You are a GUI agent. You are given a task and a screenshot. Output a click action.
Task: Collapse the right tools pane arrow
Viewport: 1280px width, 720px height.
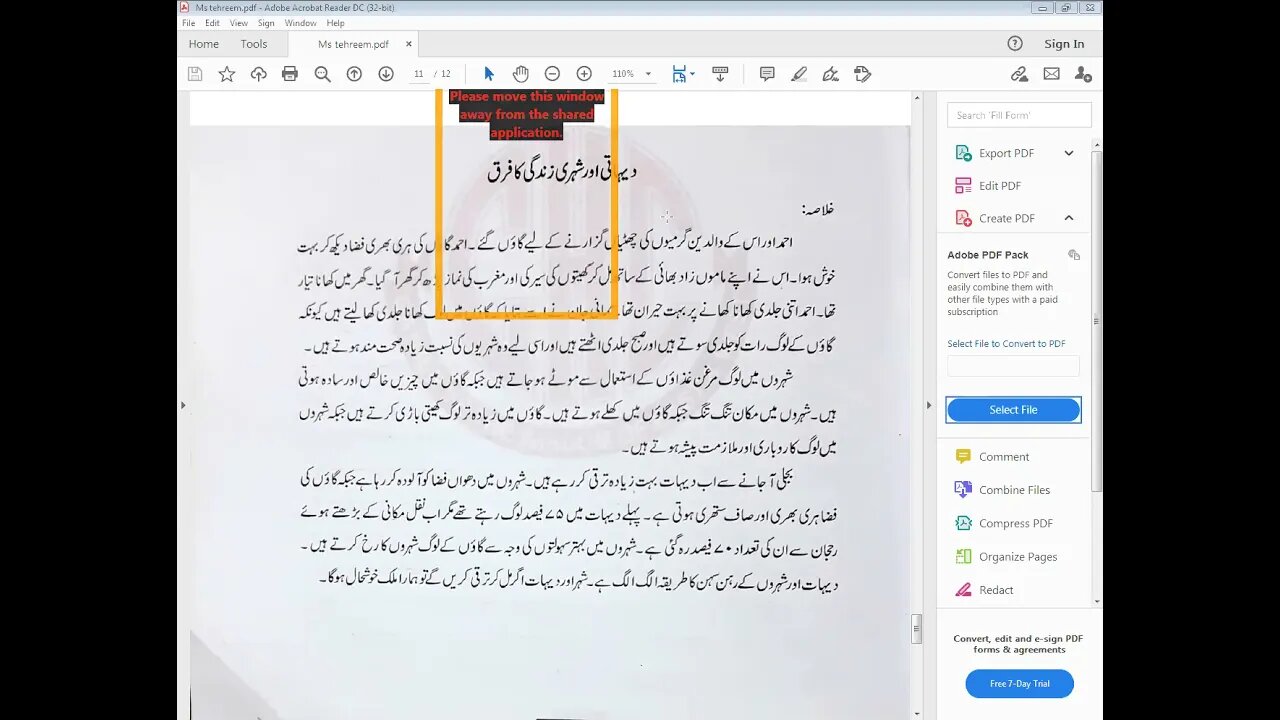point(928,405)
